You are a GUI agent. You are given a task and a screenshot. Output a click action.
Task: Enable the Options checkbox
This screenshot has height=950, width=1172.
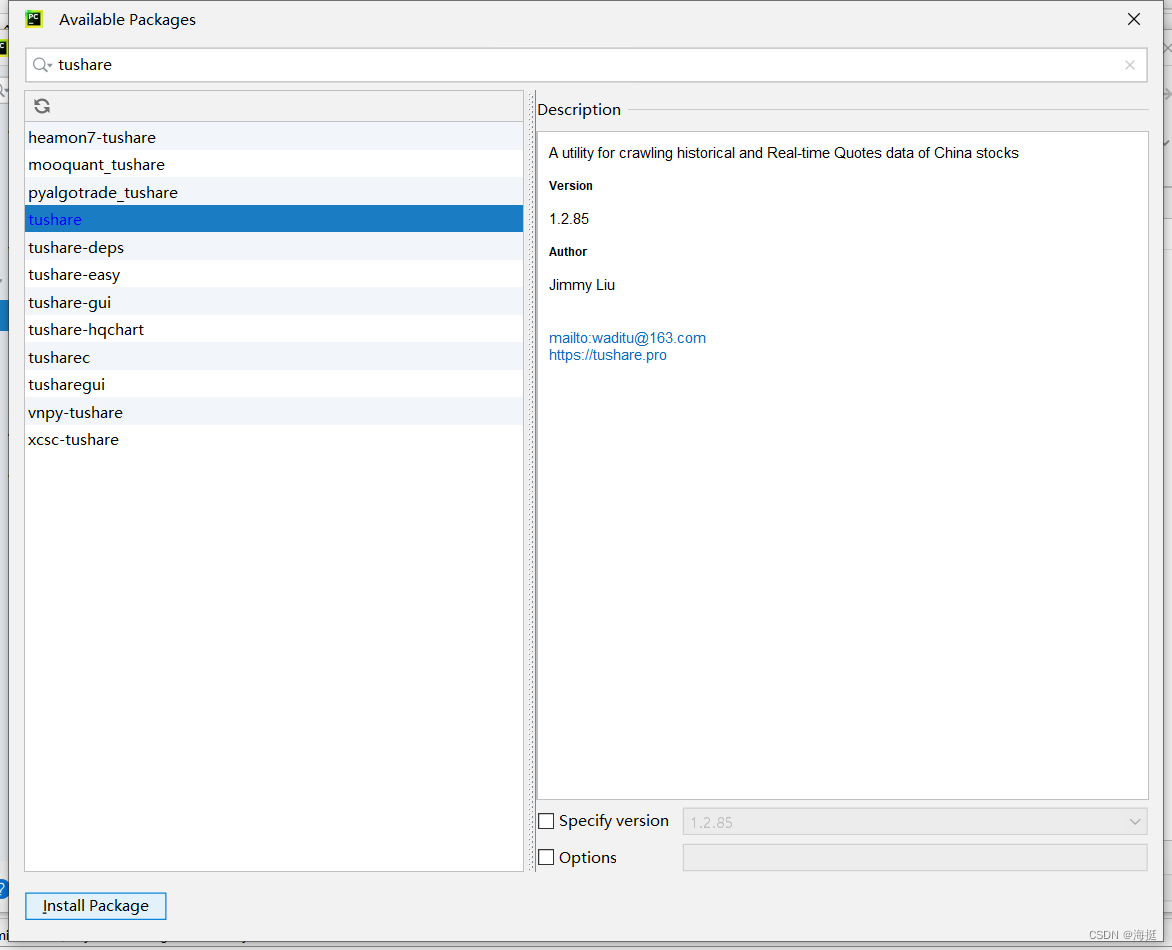point(546,857)
